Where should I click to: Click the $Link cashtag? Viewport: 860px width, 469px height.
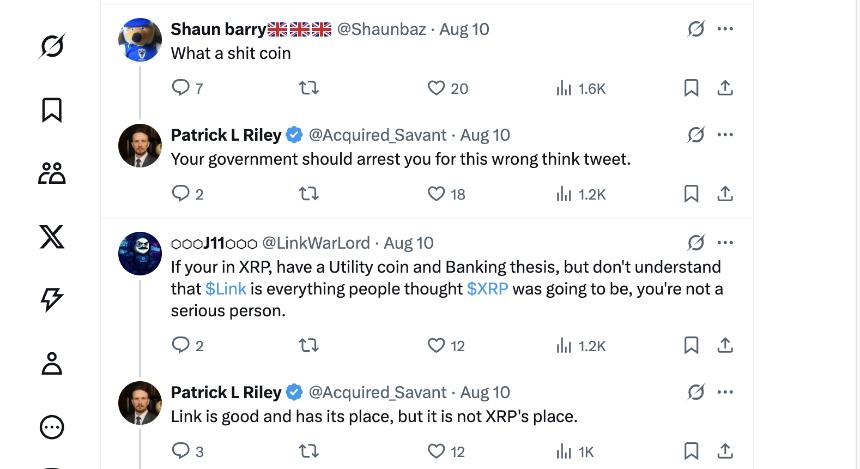coord(225,289)
